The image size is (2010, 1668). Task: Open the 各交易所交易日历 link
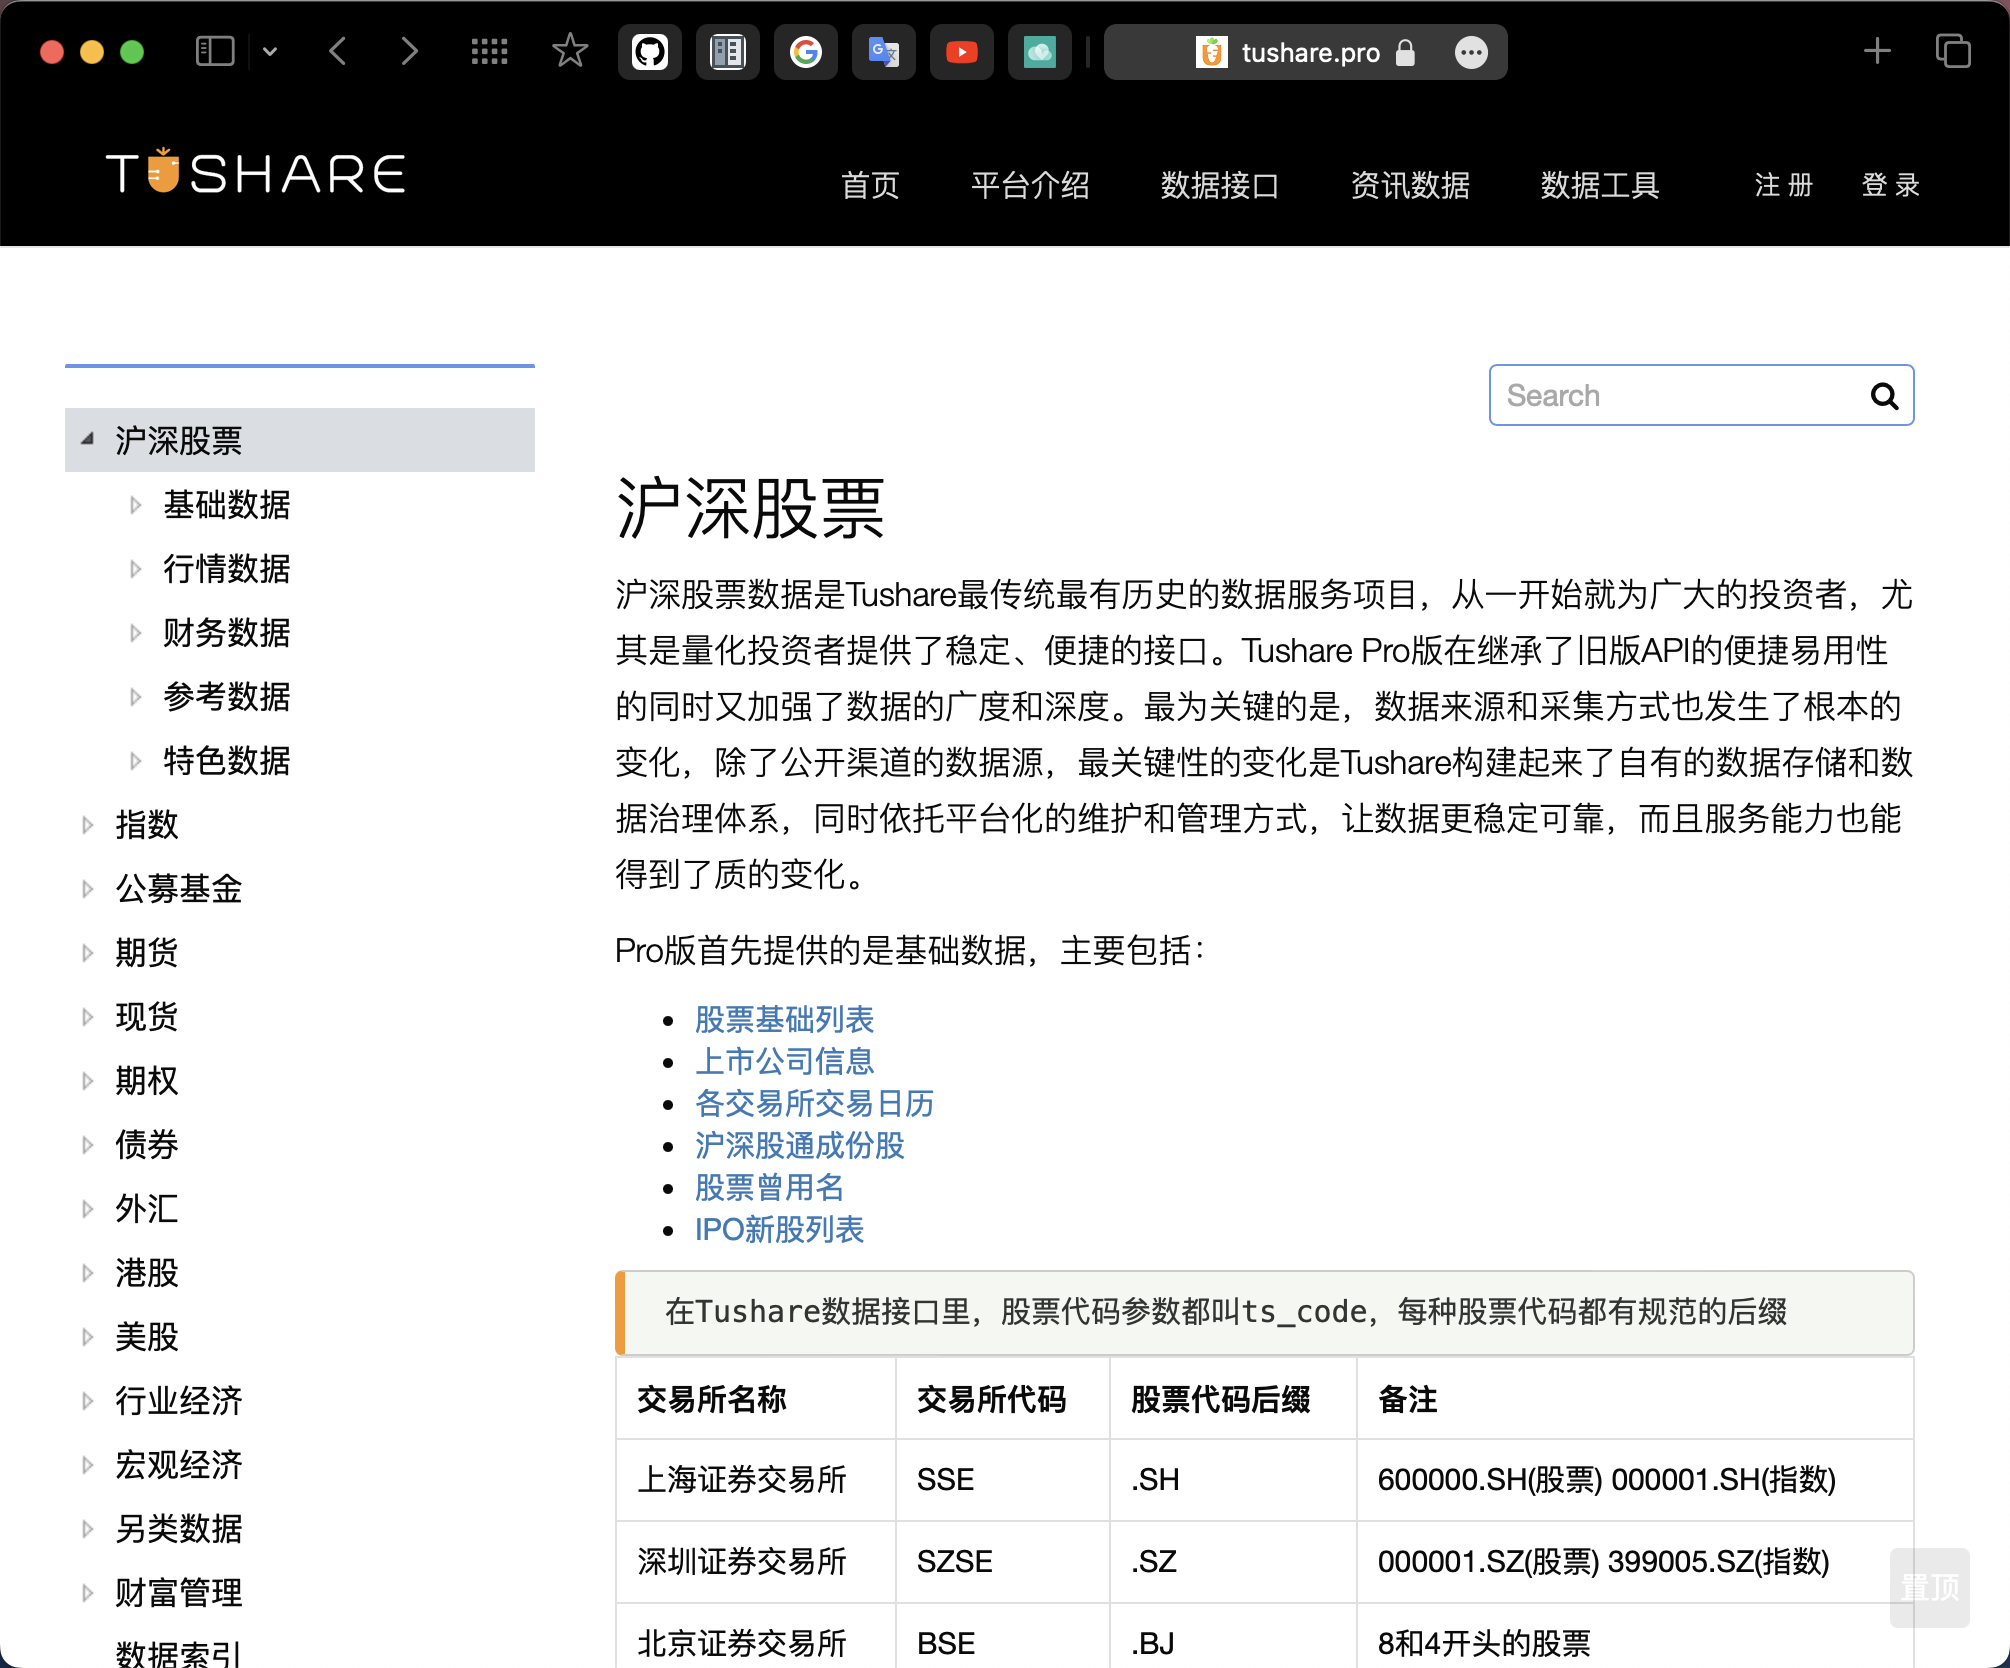click(x=815, y=1103)
